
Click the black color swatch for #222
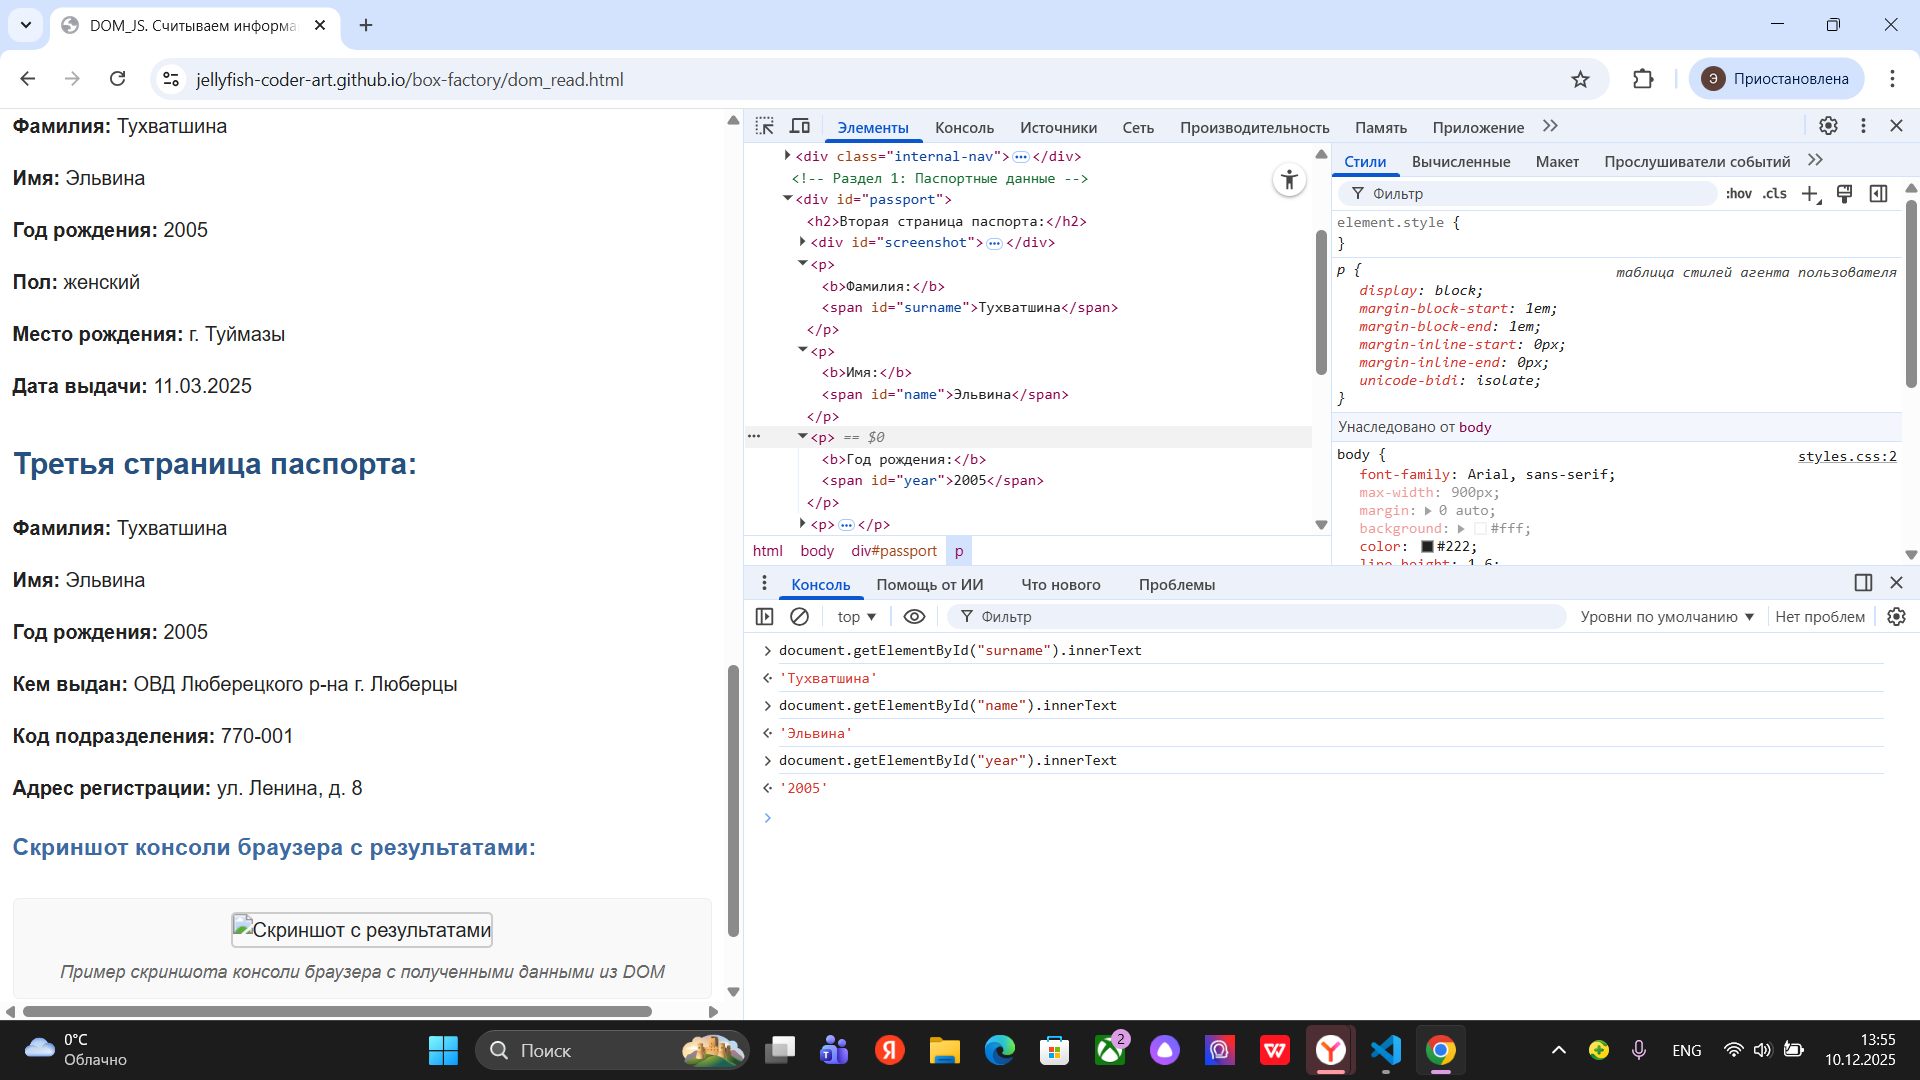click(x=1427, y=546)
